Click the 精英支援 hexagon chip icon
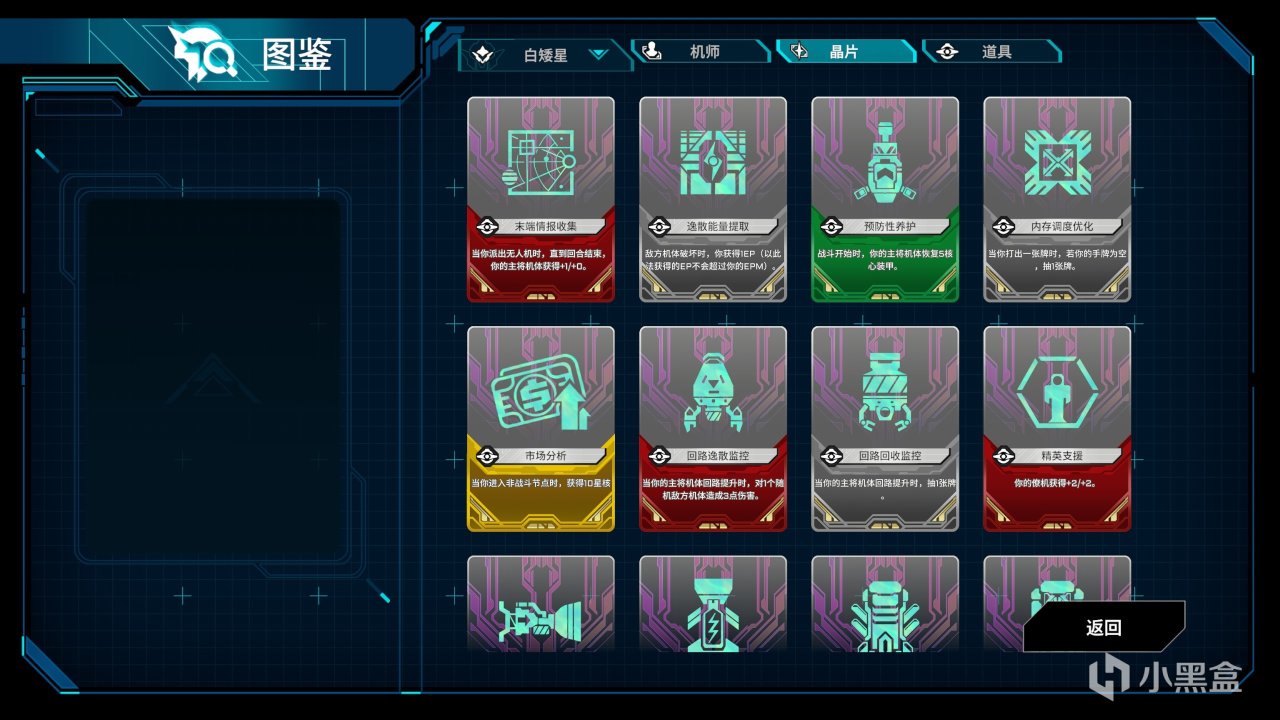The width and height of the screenshot is (1280, 720). 1057,390
